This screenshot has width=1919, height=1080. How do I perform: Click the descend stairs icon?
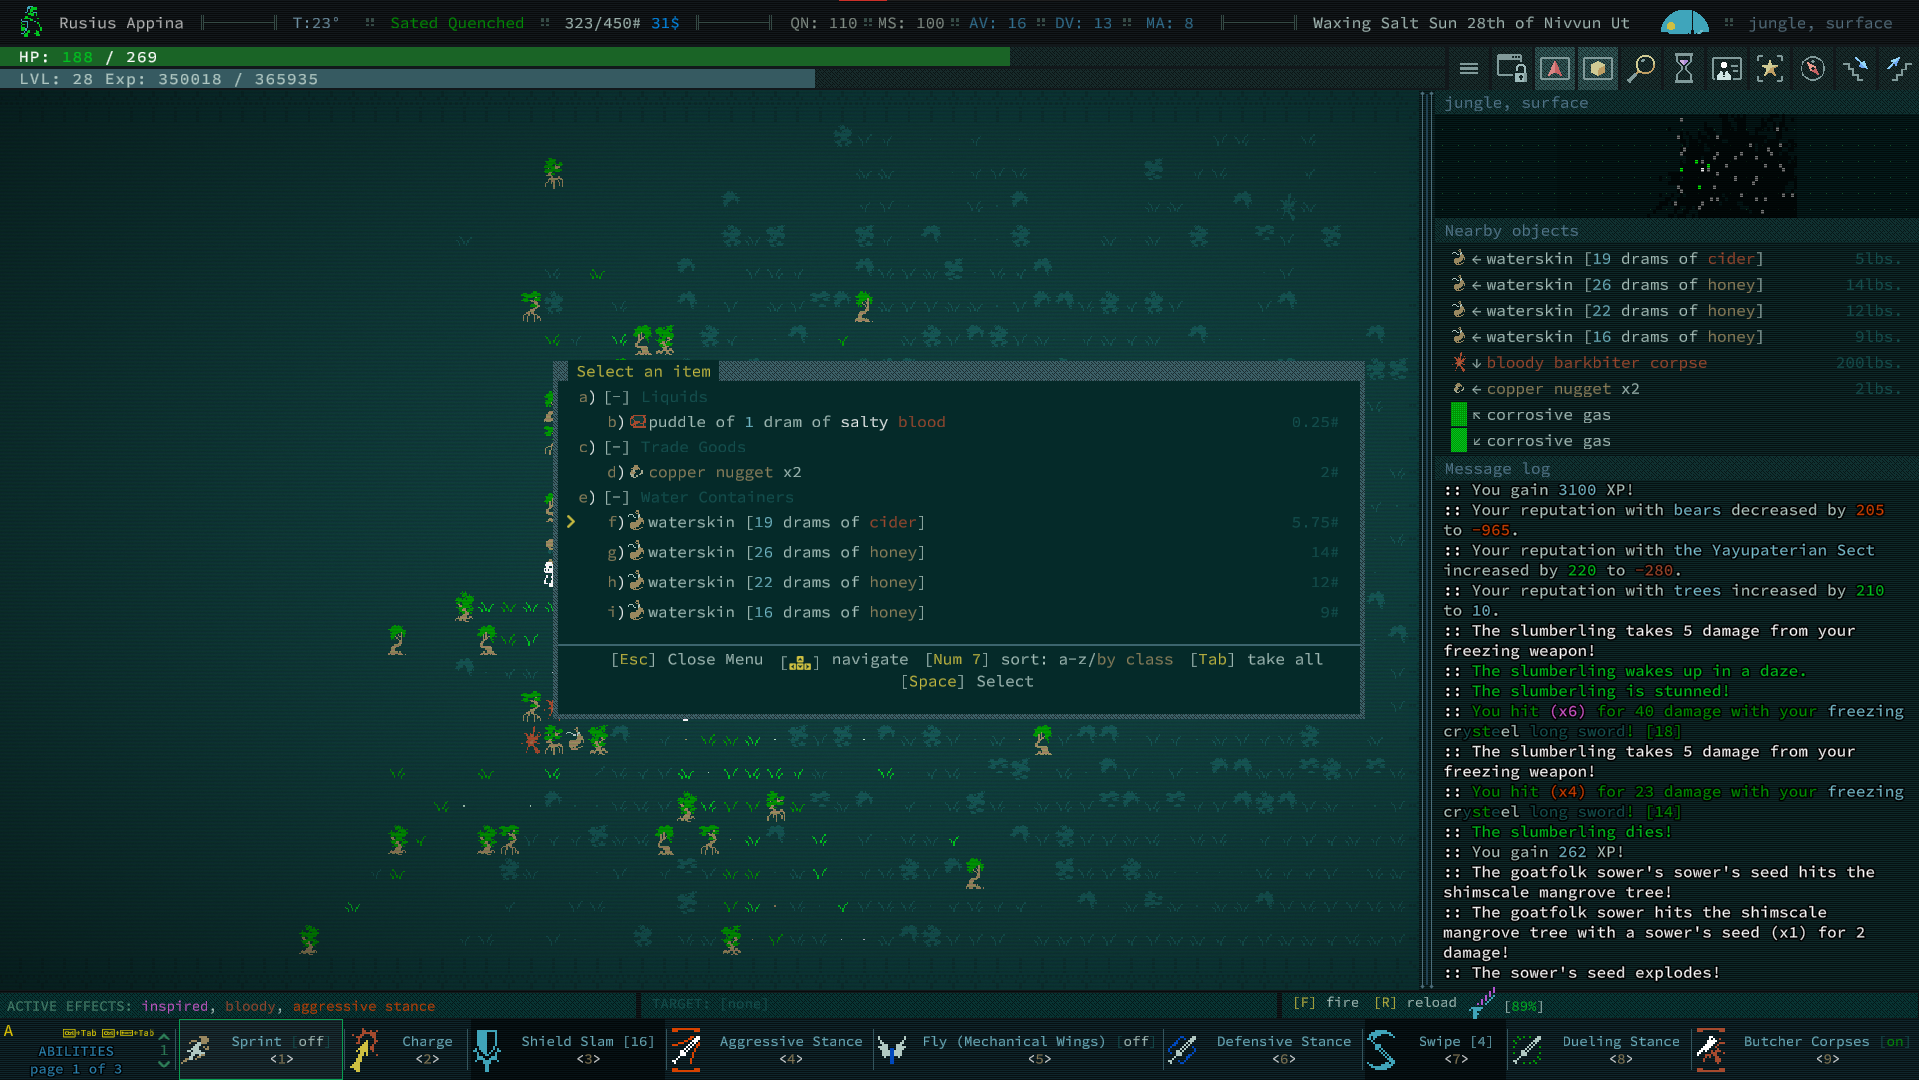click(x=1856, y=69)
